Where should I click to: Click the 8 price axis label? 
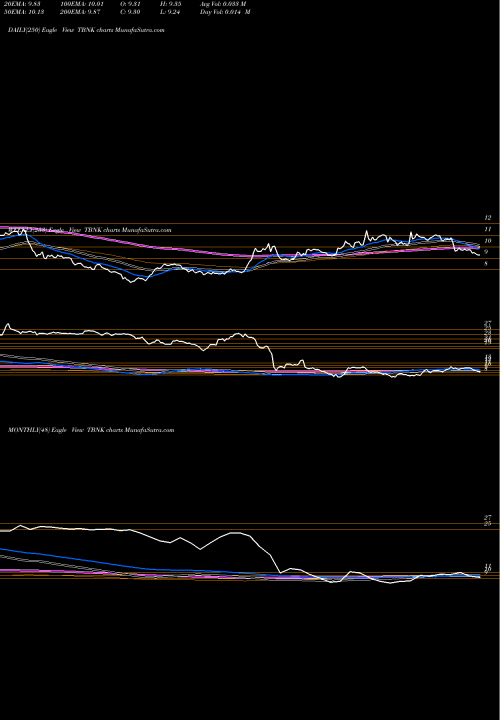coord(486,264)
